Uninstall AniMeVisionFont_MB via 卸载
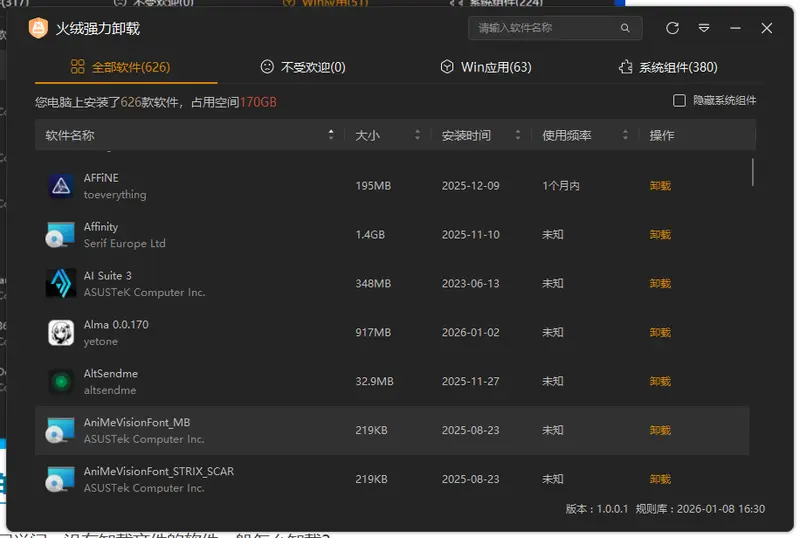 (x=660, y=430)
